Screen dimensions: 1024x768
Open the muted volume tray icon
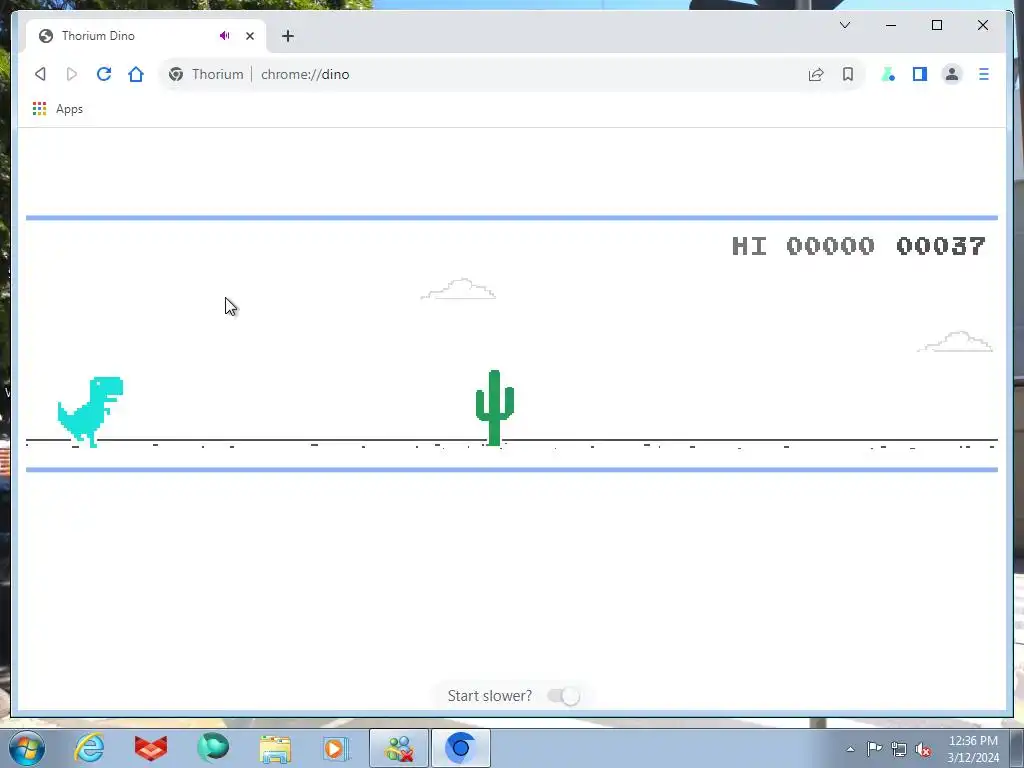(923, 749)
